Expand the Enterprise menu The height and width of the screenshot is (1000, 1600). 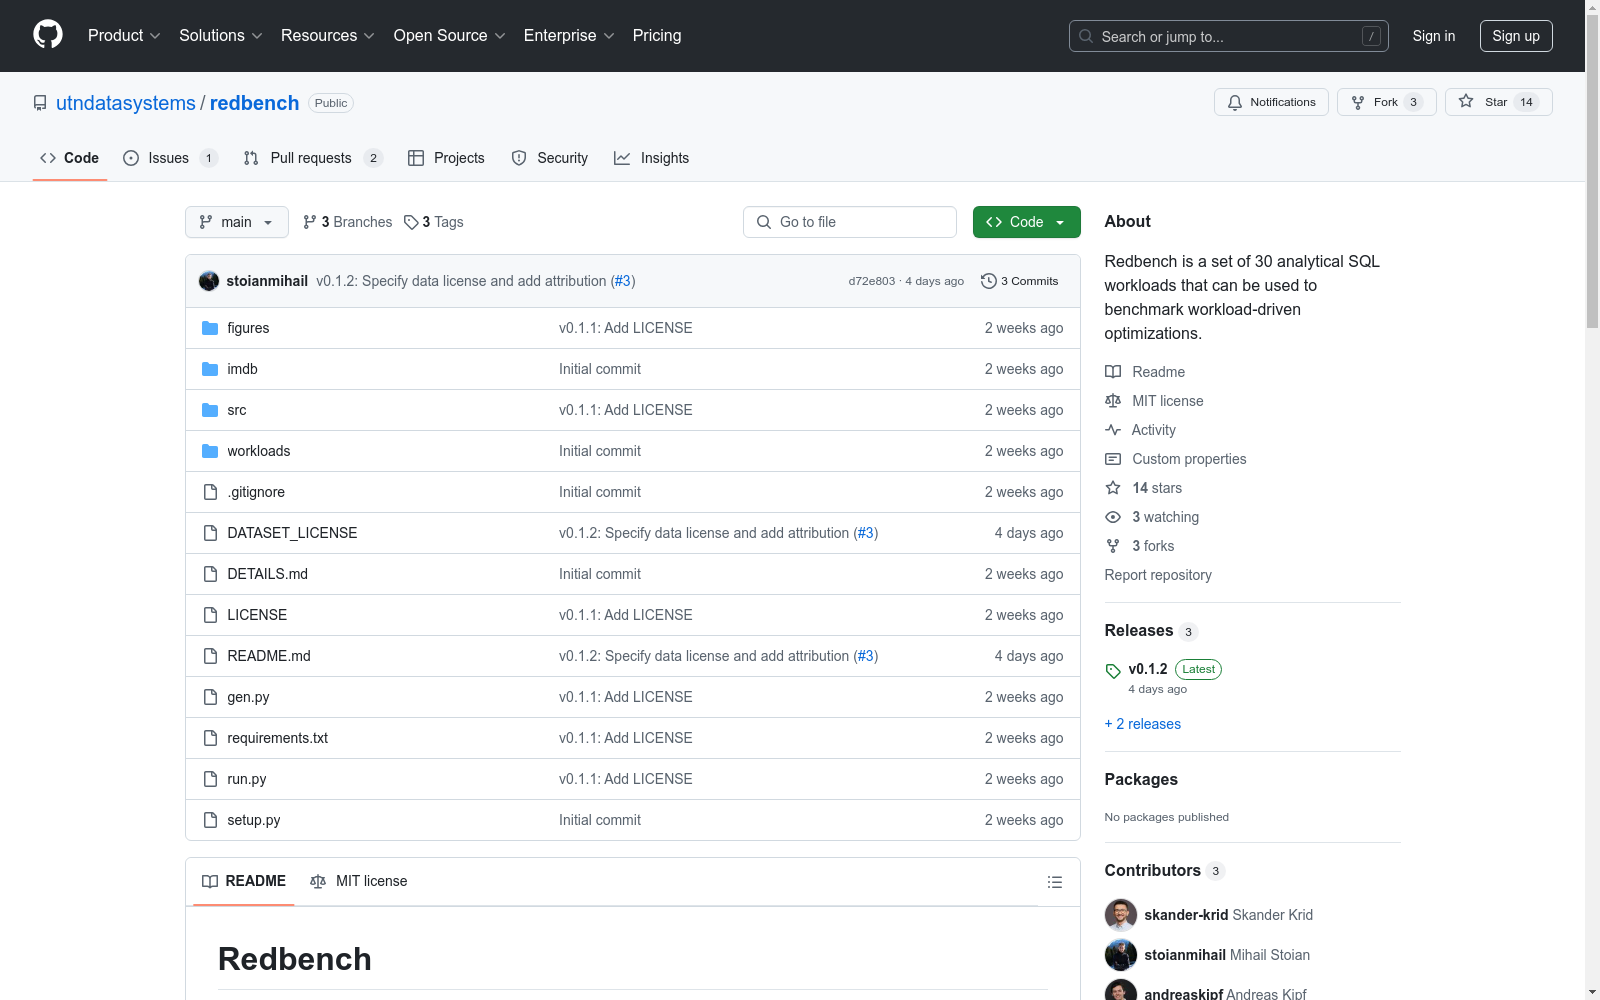point(569,35)
